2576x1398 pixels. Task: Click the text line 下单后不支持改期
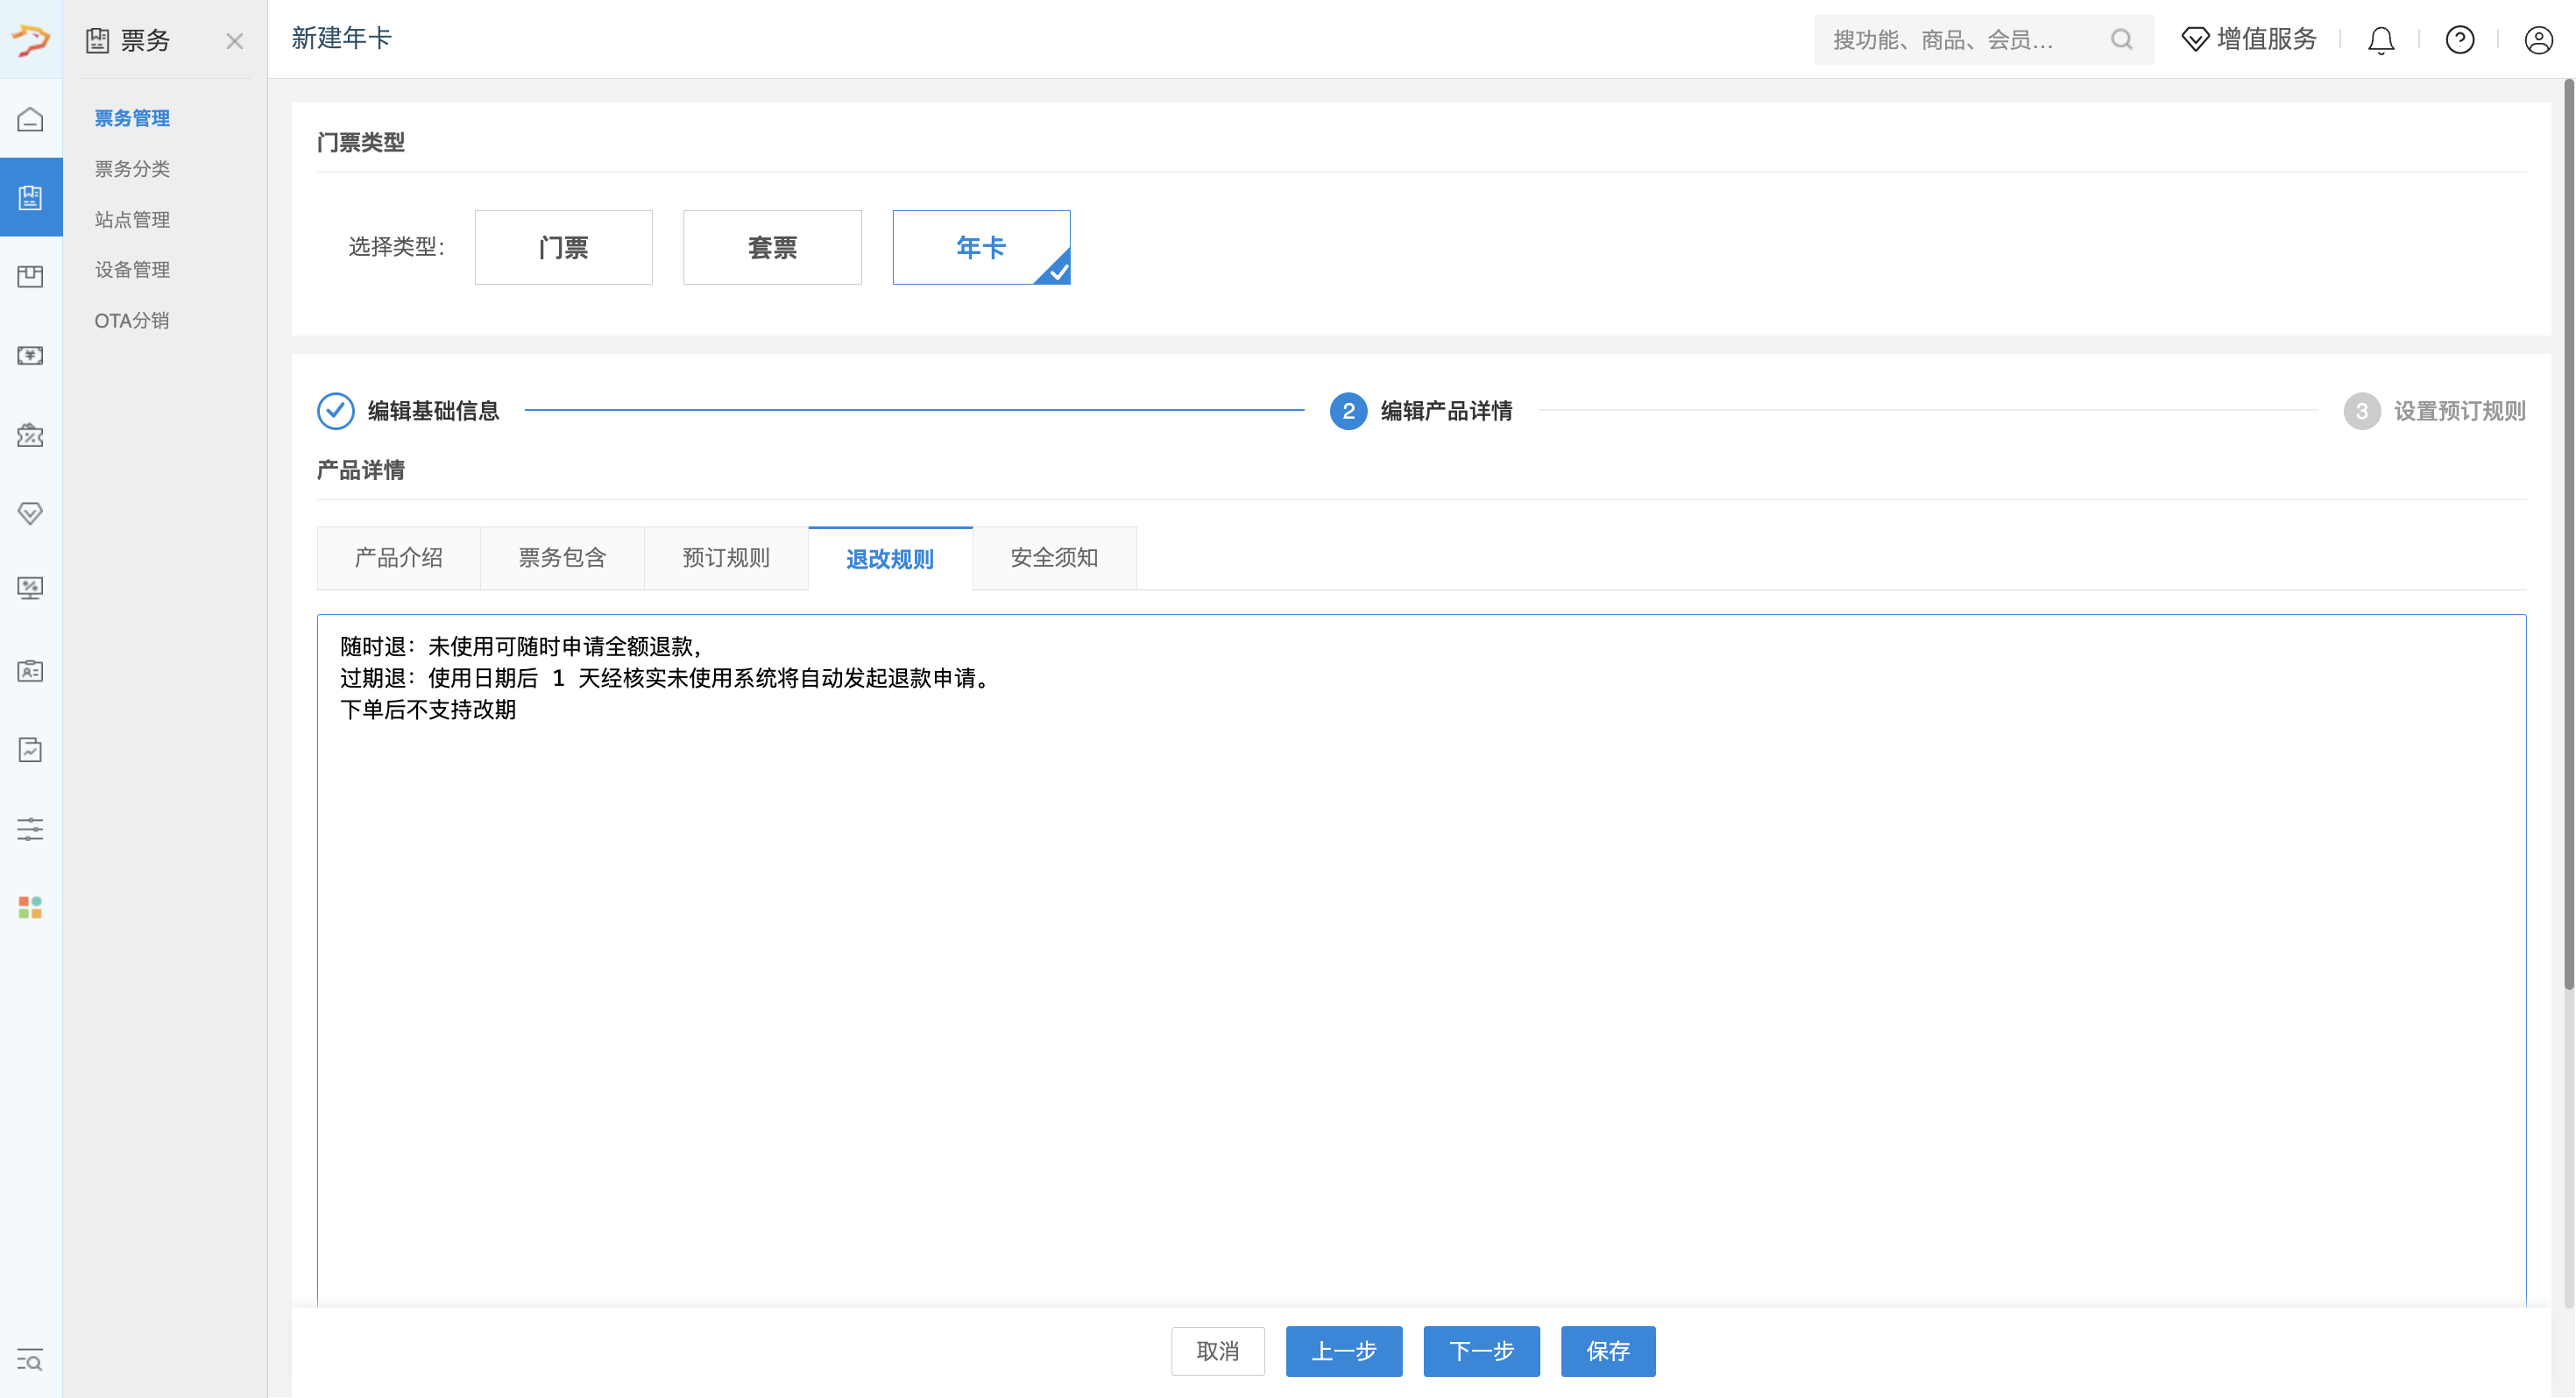(x=428, y=710)
